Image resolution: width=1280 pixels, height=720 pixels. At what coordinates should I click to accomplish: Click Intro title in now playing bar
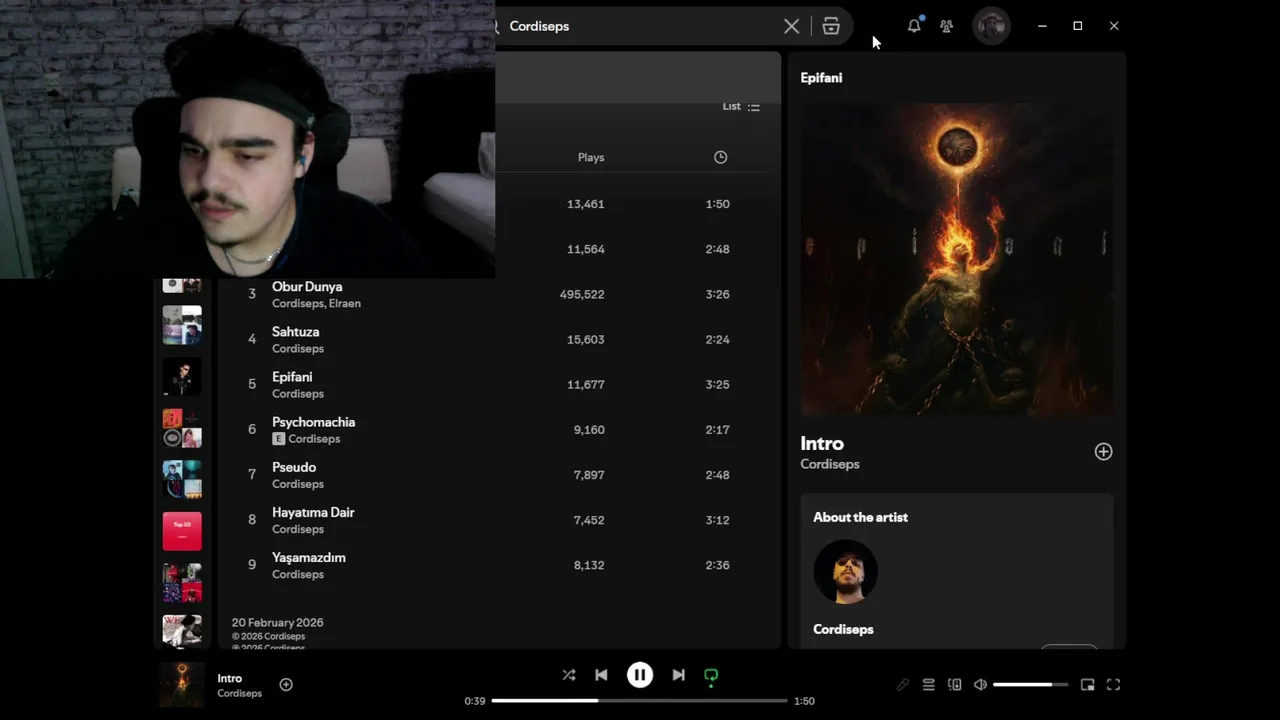pyautogui.click(x=229, y=678)
